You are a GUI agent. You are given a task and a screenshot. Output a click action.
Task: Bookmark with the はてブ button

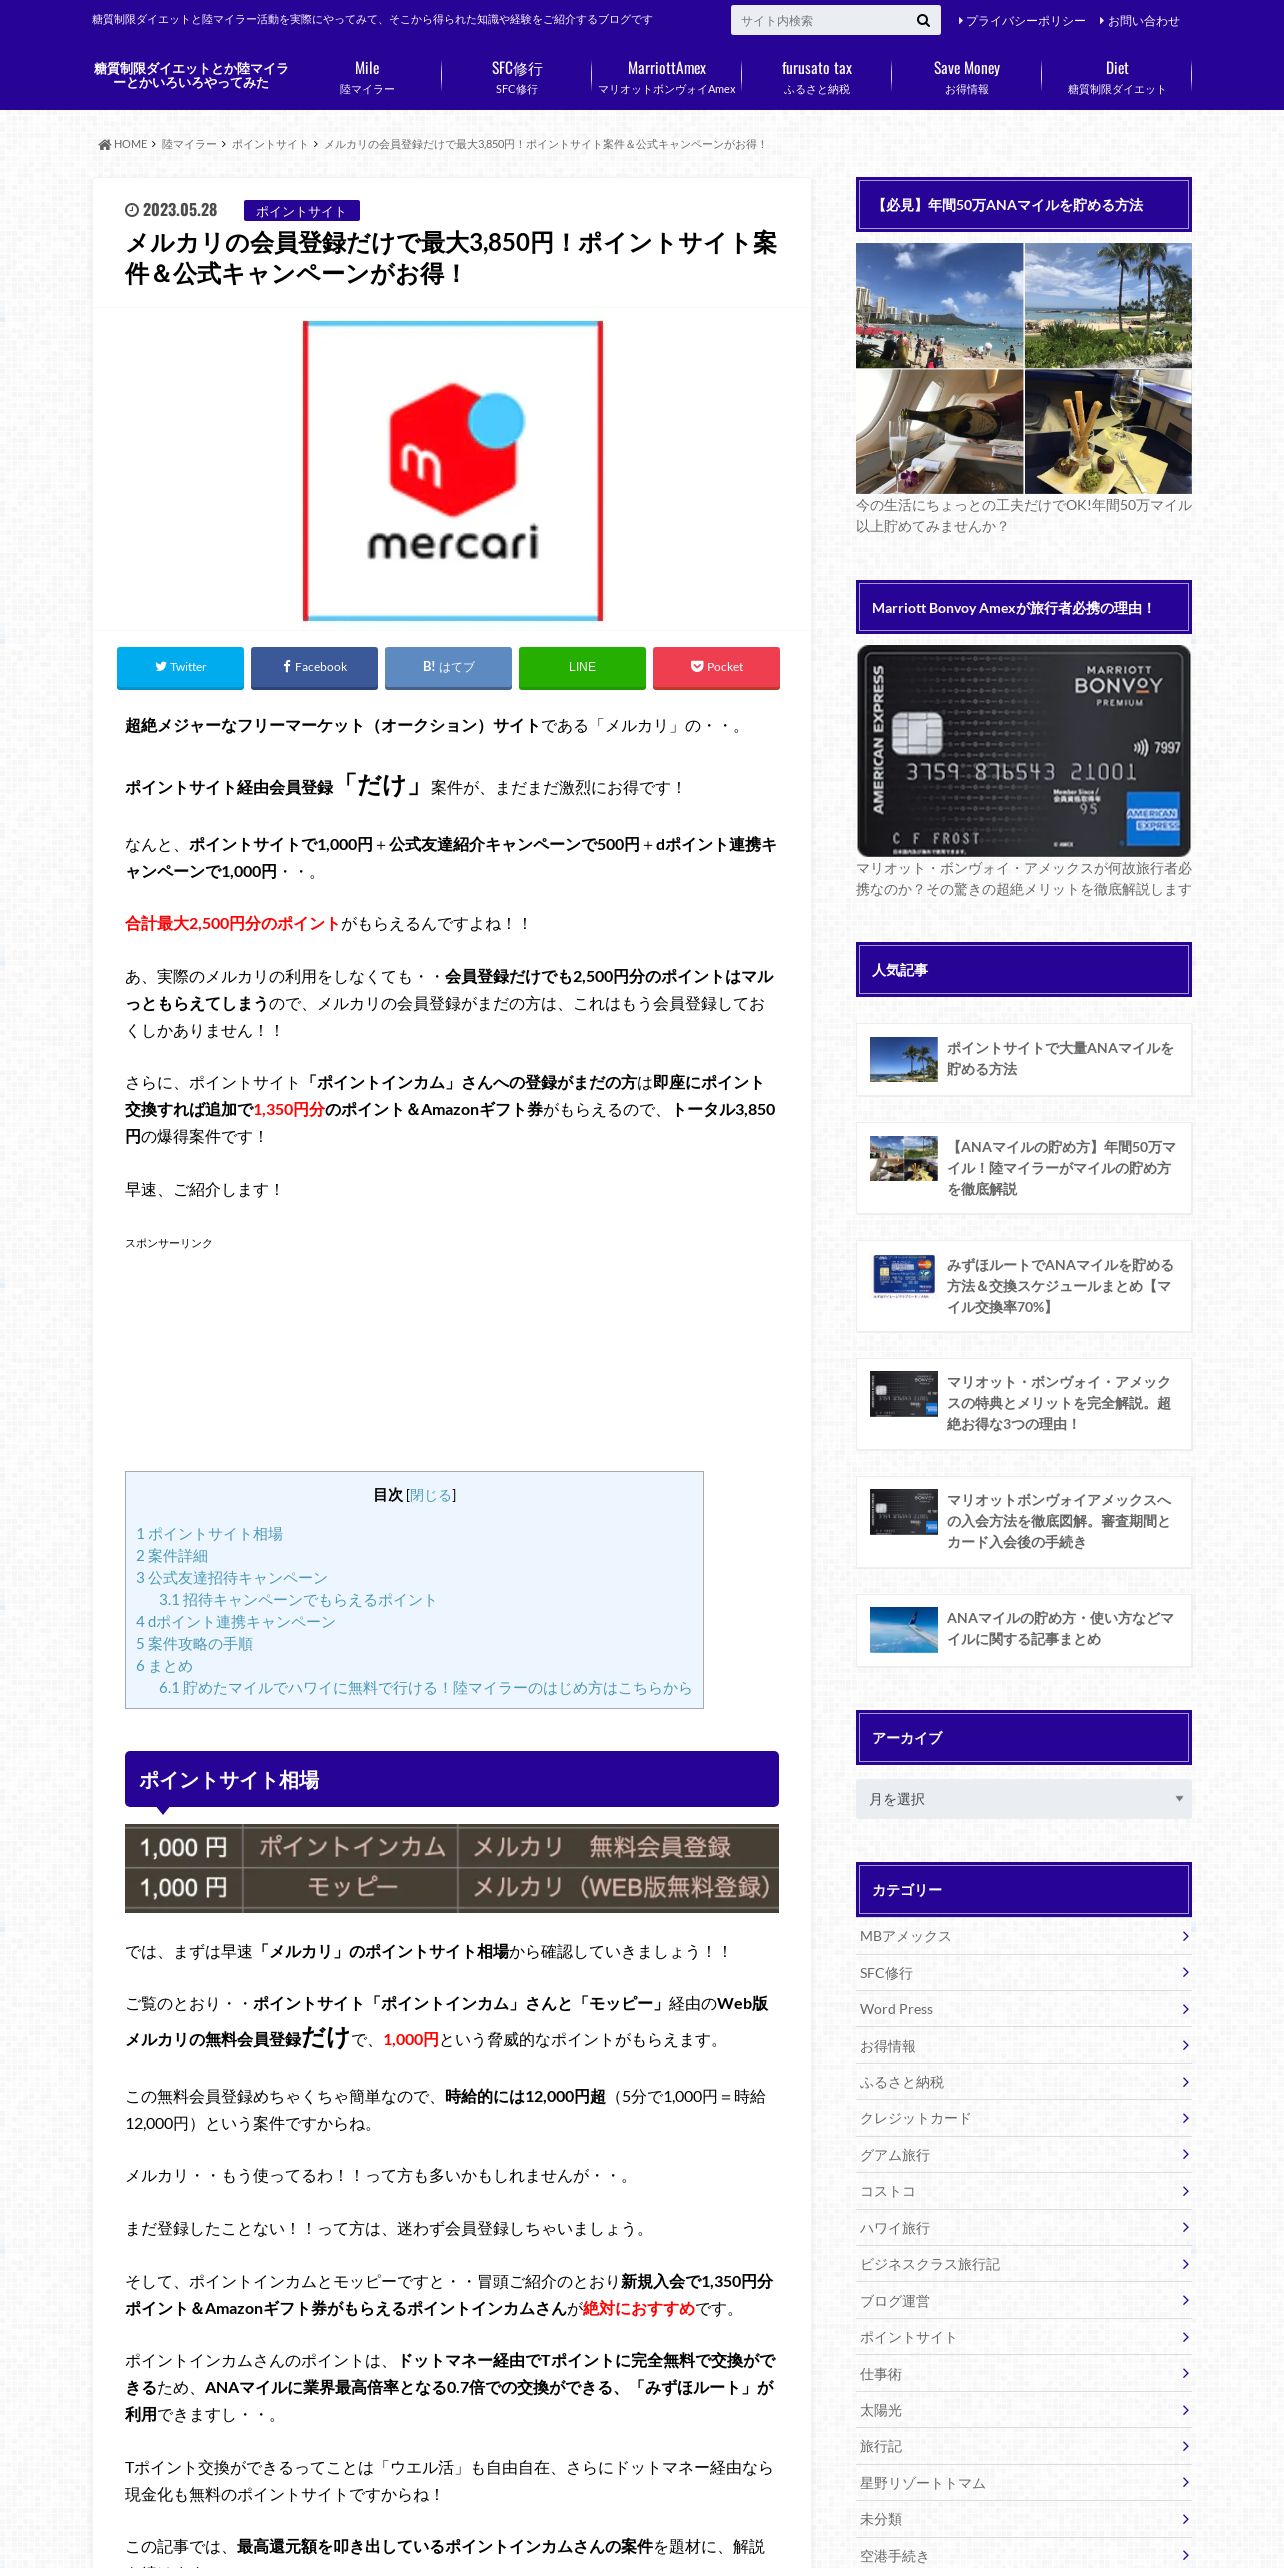pyautogui.click(x=448, y=667)
